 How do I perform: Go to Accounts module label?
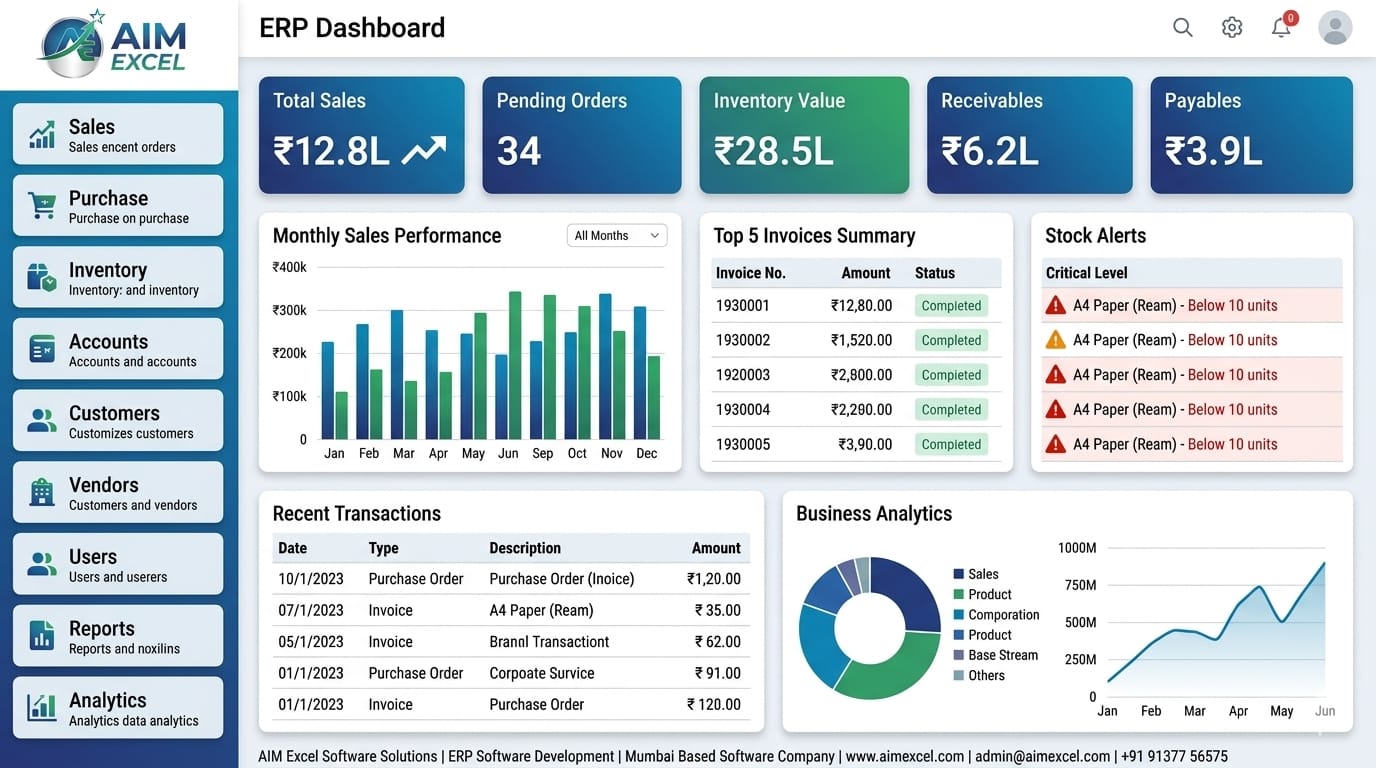pos(108,342)
